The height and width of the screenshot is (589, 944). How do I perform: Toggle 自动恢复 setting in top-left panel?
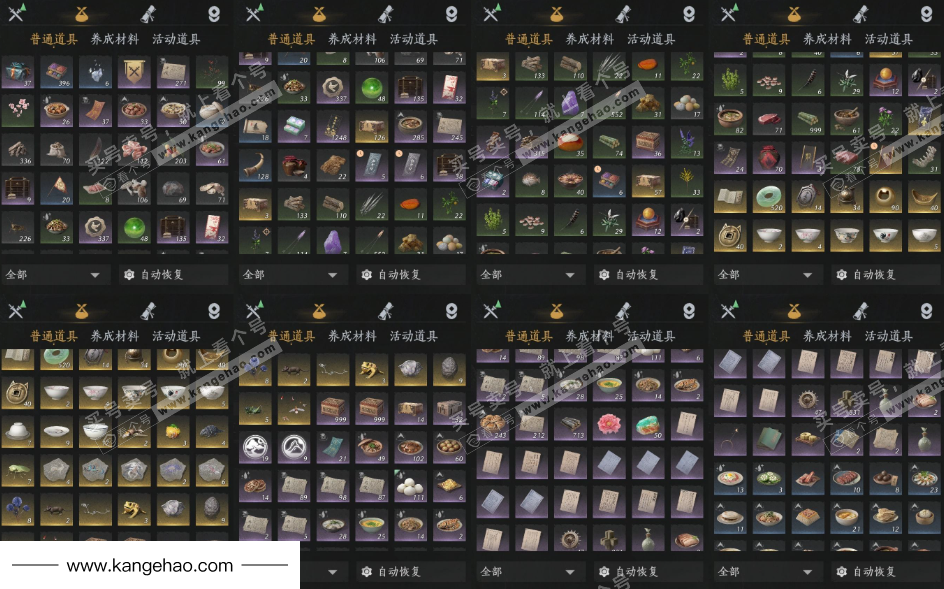coord(154,275)
